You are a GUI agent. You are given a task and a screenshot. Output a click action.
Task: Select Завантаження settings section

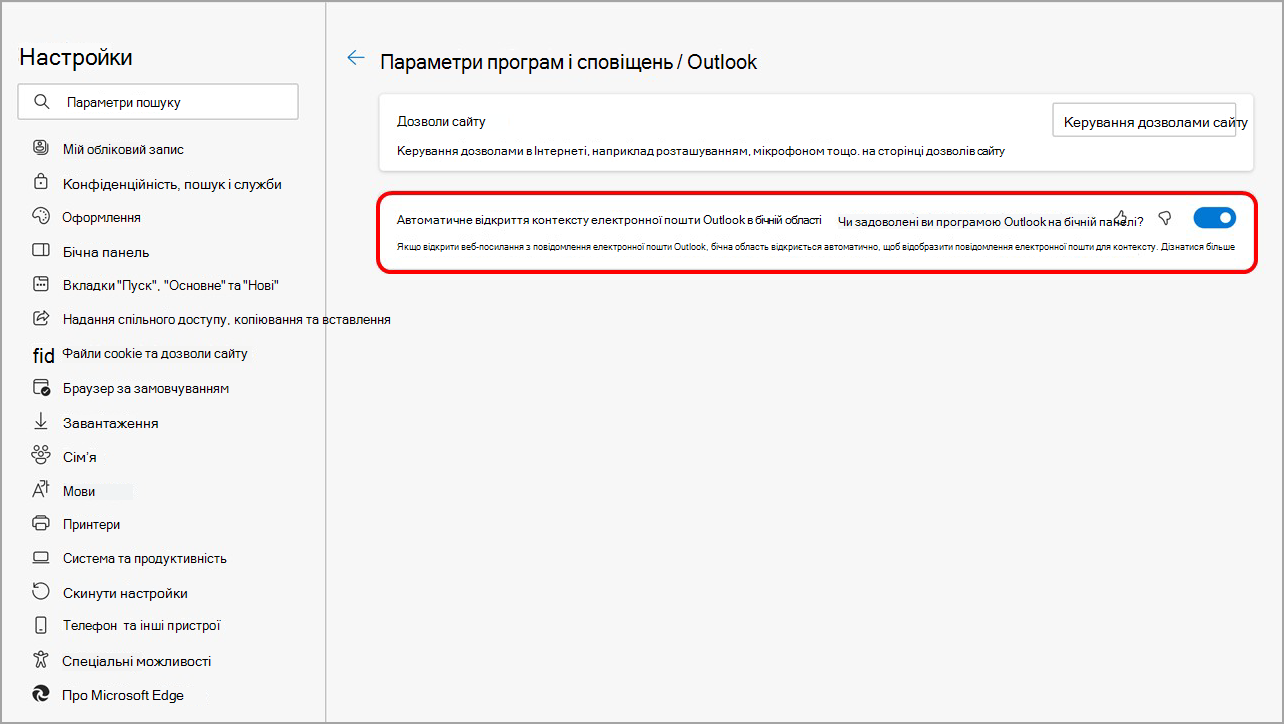click(x=110, y=423)
